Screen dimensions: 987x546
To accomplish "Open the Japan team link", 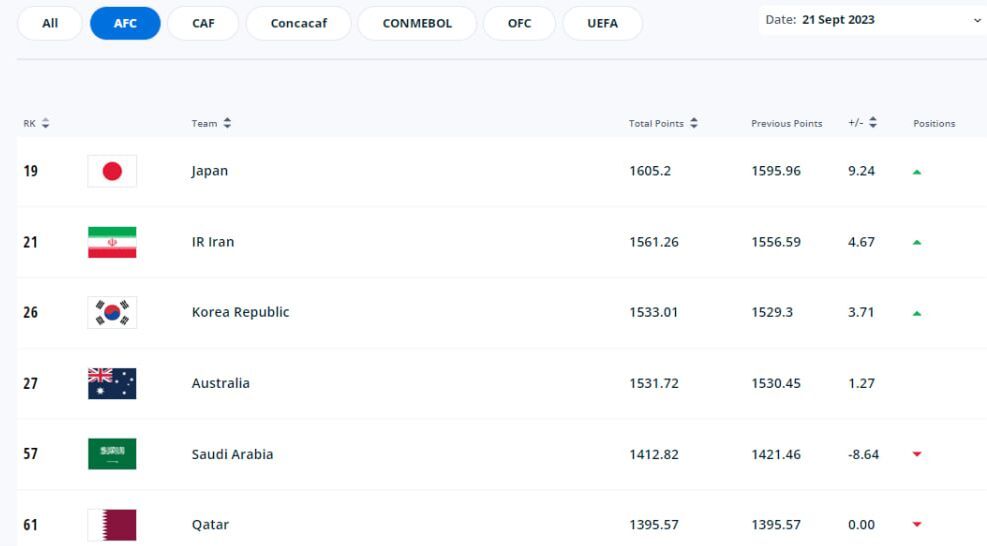I will tap(210, 171).
